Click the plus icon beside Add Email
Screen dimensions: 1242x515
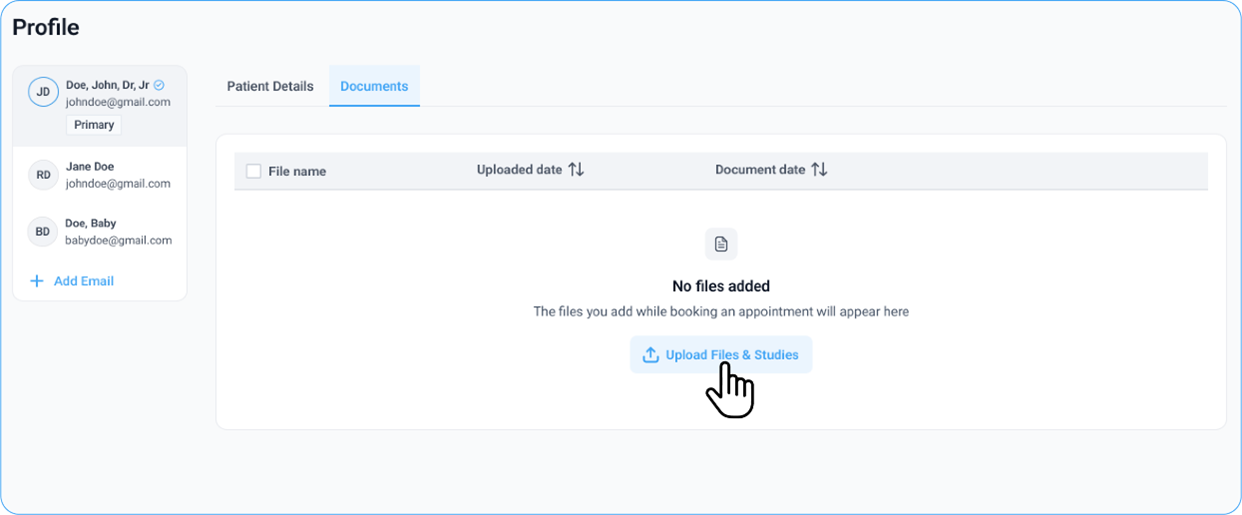pyautogui.click(x=37, y=281)
